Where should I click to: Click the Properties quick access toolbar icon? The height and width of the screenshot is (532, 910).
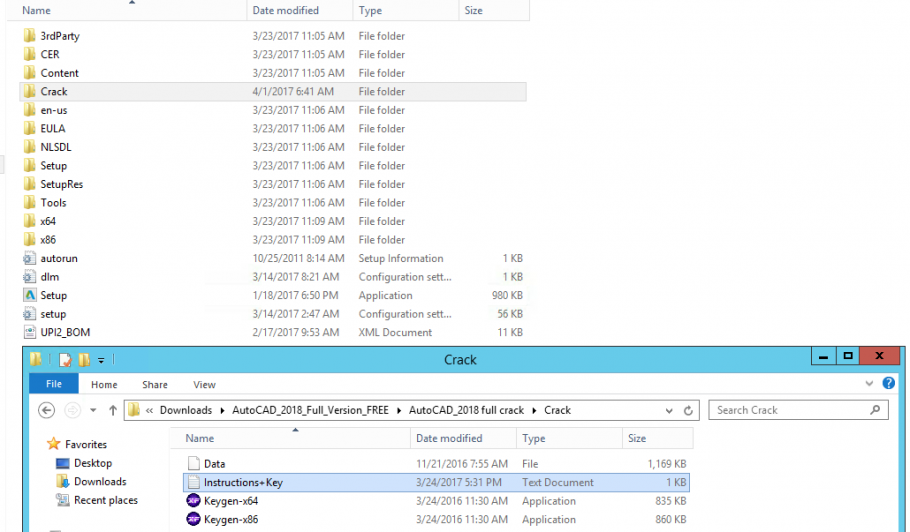65,360
